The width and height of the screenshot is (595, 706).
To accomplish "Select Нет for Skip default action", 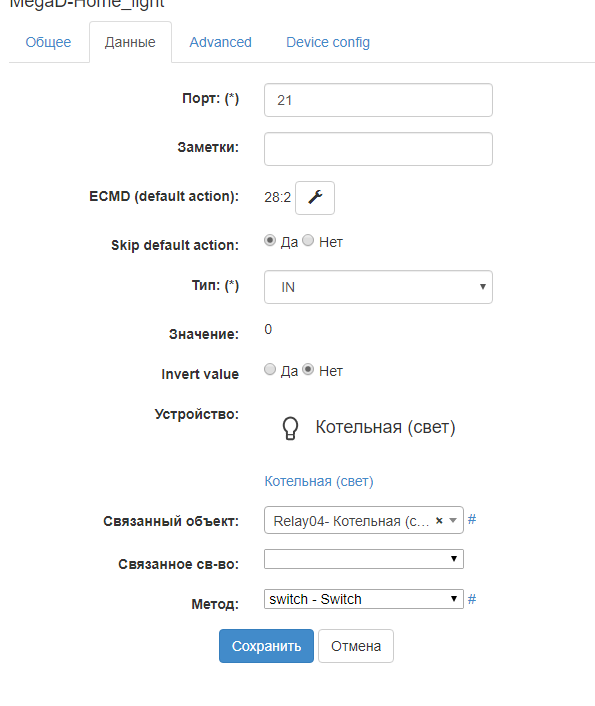I will click(x=308, y=240).
